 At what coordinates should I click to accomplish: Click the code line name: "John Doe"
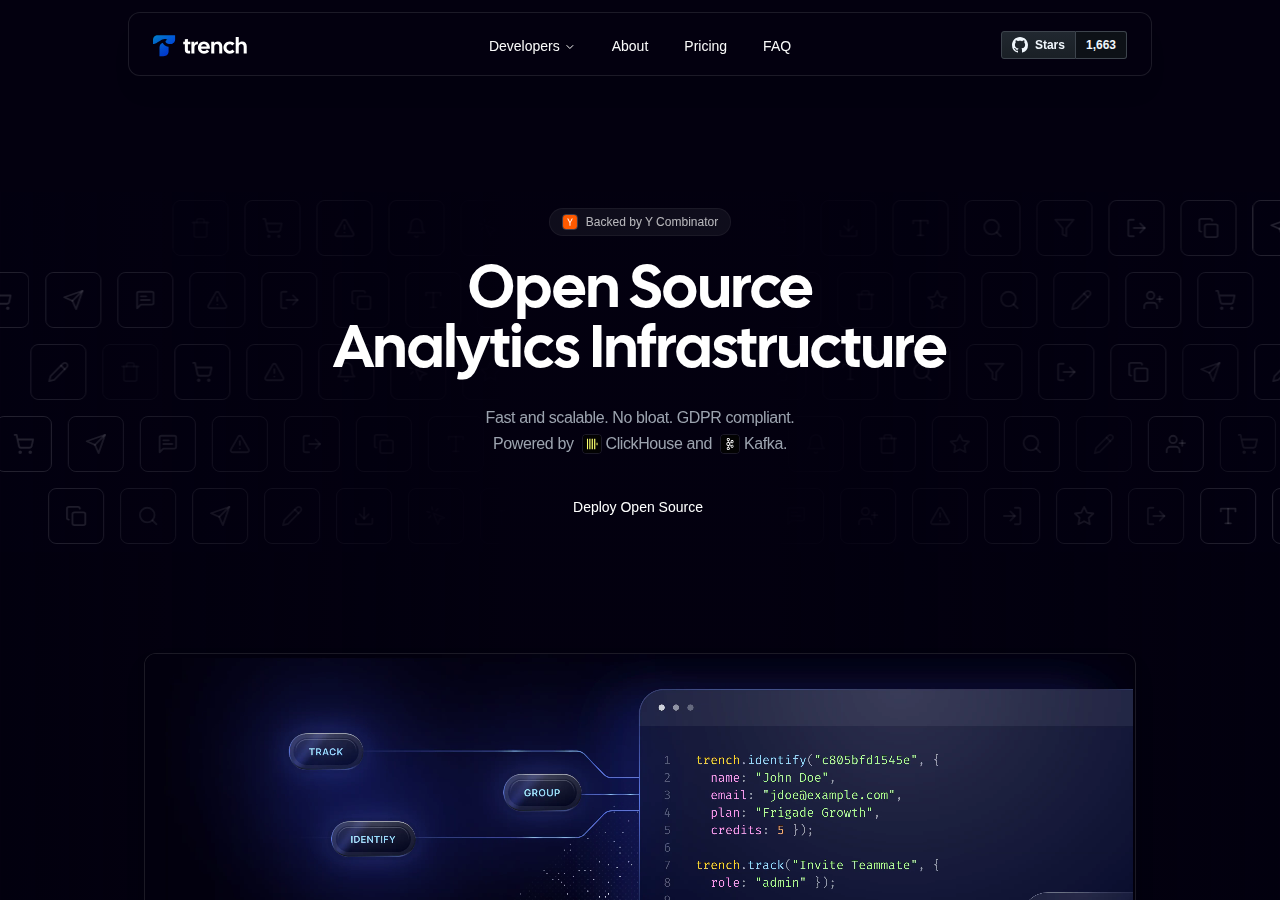[773, 778]
